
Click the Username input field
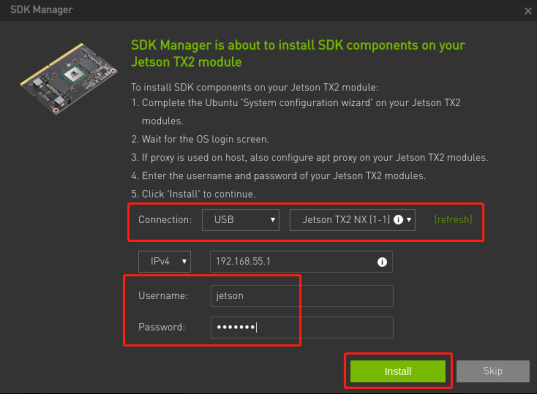point(302,296)
